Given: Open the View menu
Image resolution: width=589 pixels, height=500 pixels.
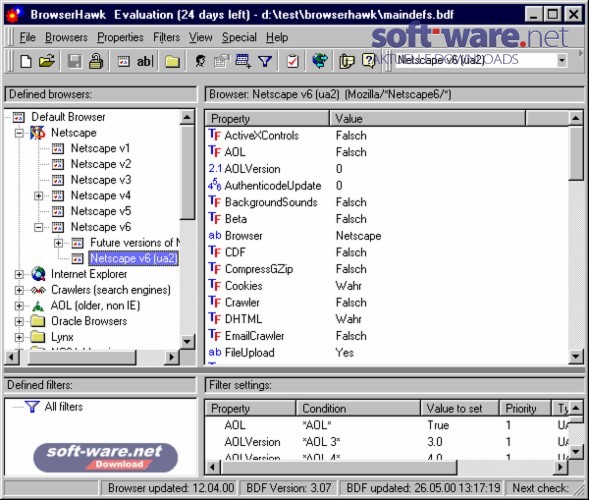Looking at the screenshot, I should pyautogui.click(x=201, y=37).
